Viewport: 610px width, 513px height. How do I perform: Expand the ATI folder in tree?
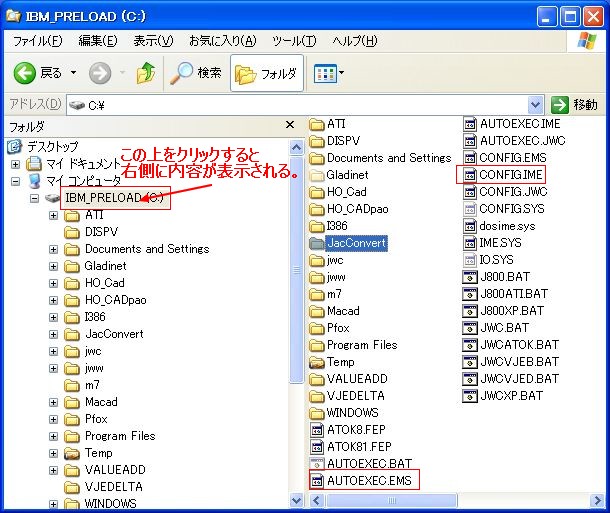point(53,215)
